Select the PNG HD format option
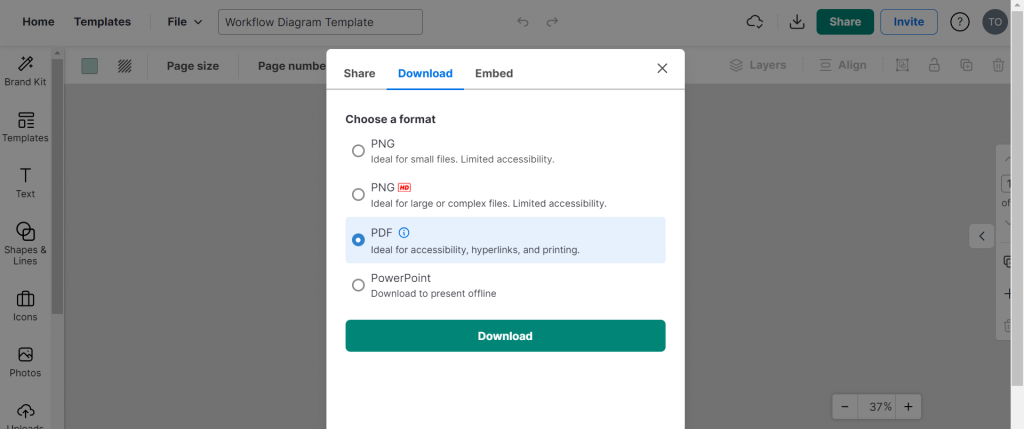The height and width of the screenshot is (429, 1024). (358, 195)
